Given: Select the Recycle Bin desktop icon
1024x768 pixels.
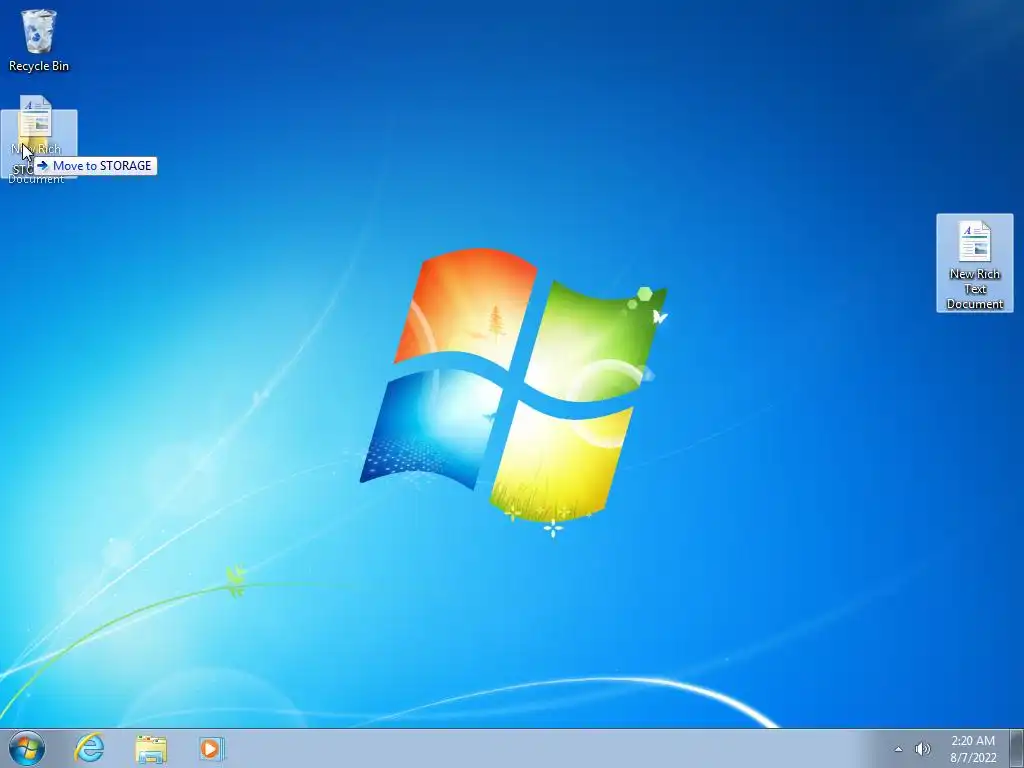Looking at the screenshot, I should pos(39,40).
